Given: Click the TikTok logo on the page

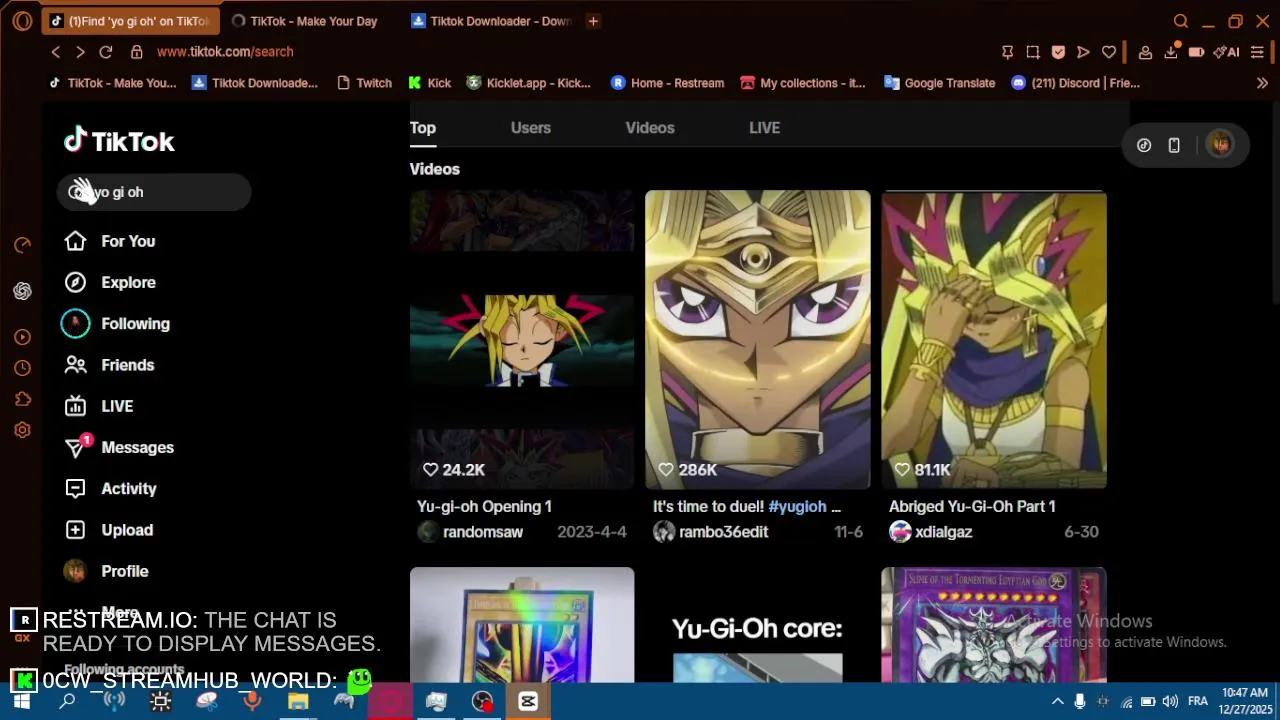Looking at the screenshot, I should [119, 141].
